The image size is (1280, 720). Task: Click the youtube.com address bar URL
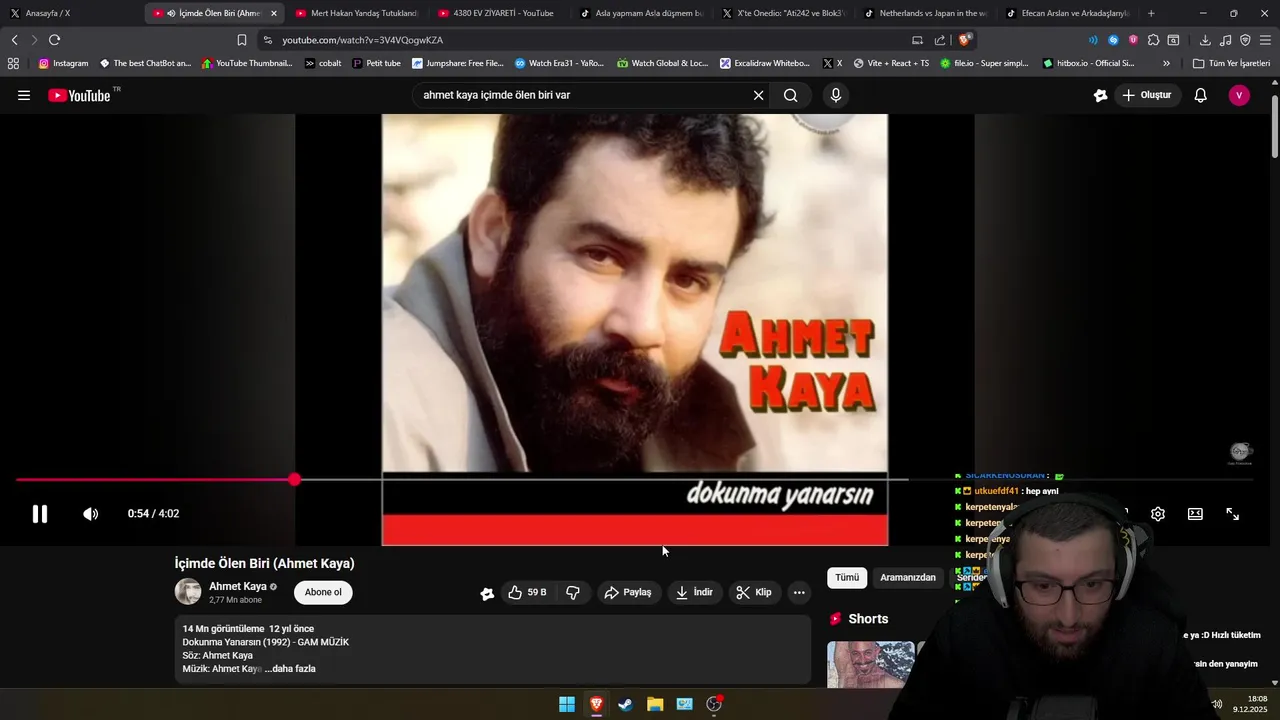tap(362, 40)
